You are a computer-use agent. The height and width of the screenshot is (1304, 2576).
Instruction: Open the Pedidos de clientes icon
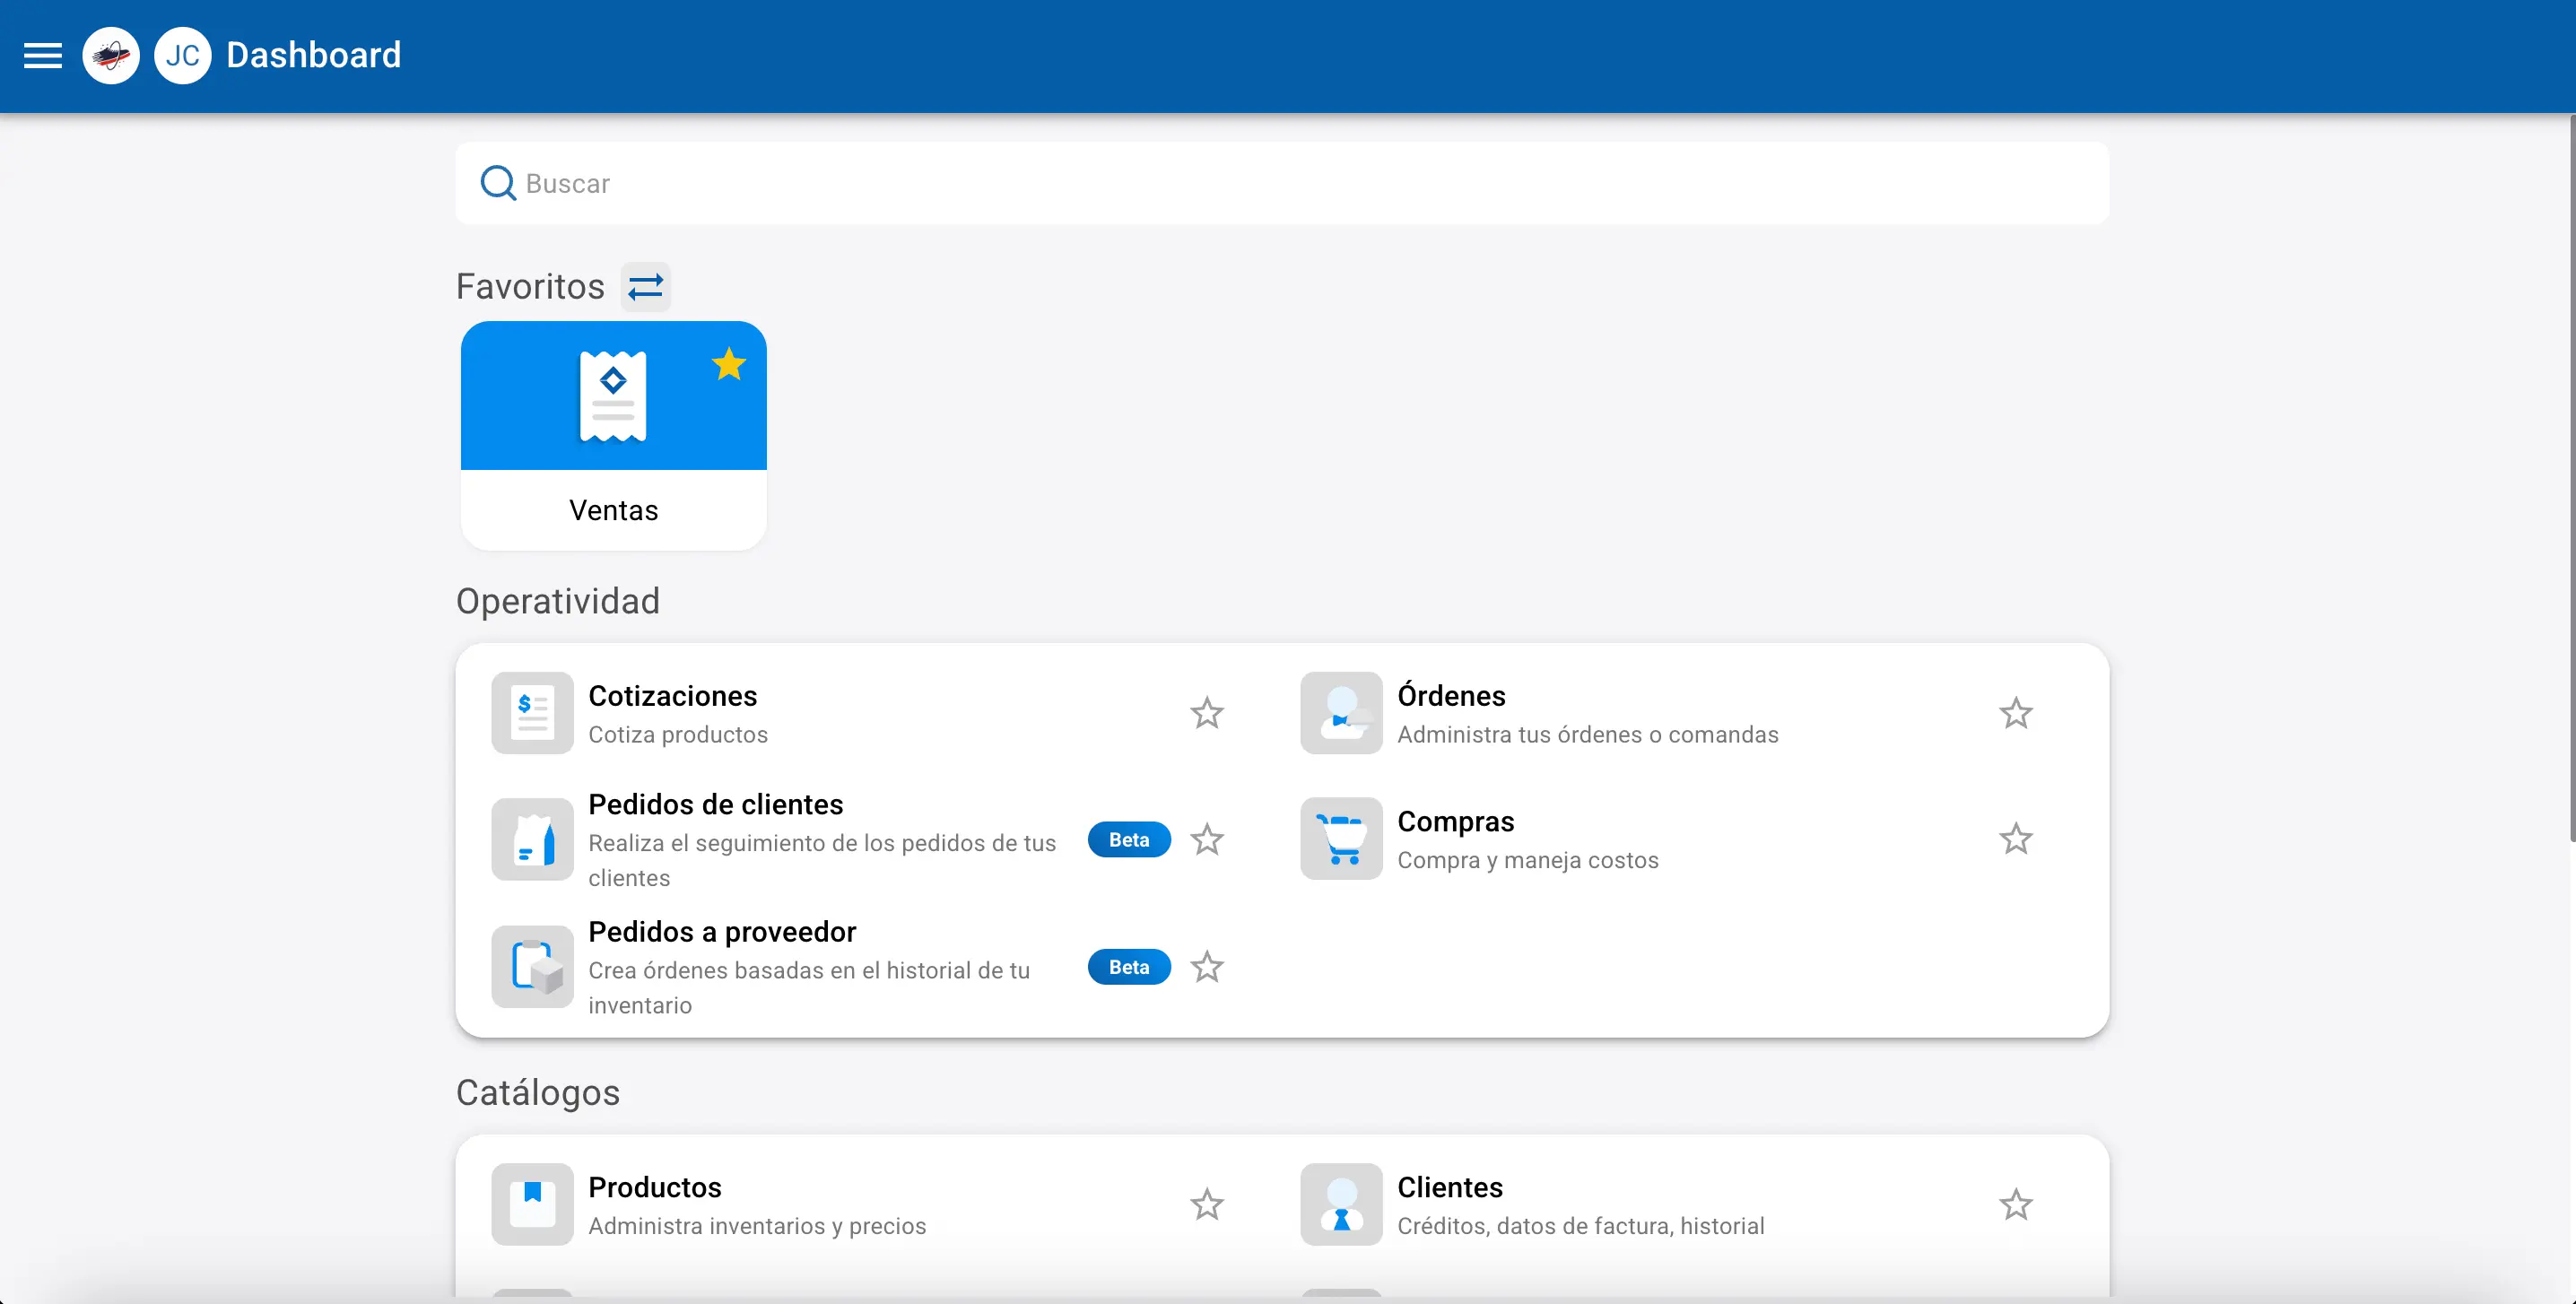532,839
